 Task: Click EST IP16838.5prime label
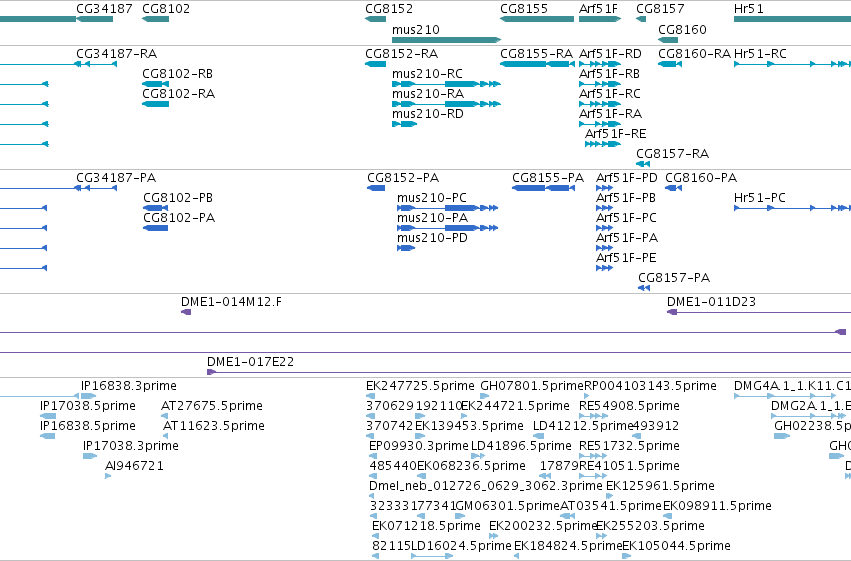pyautogui.click(x=88, y=426)
